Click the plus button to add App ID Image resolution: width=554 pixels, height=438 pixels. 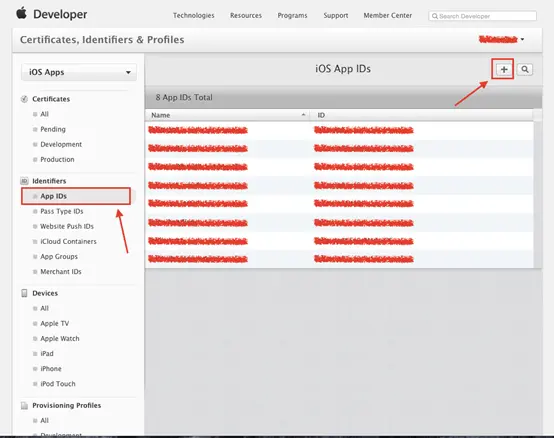[x=504, y=69]
